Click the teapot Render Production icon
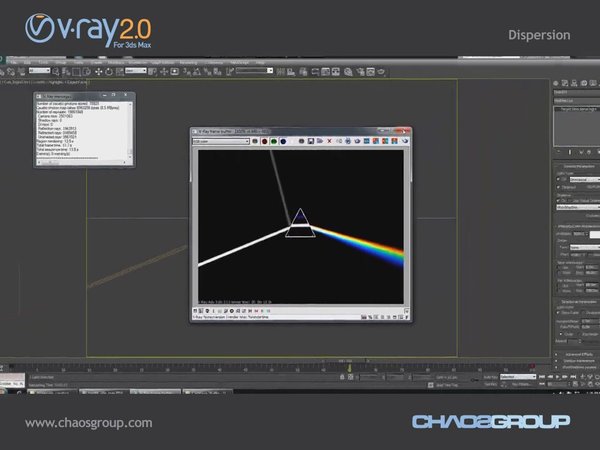600x450 pixels. click(381, 72)
